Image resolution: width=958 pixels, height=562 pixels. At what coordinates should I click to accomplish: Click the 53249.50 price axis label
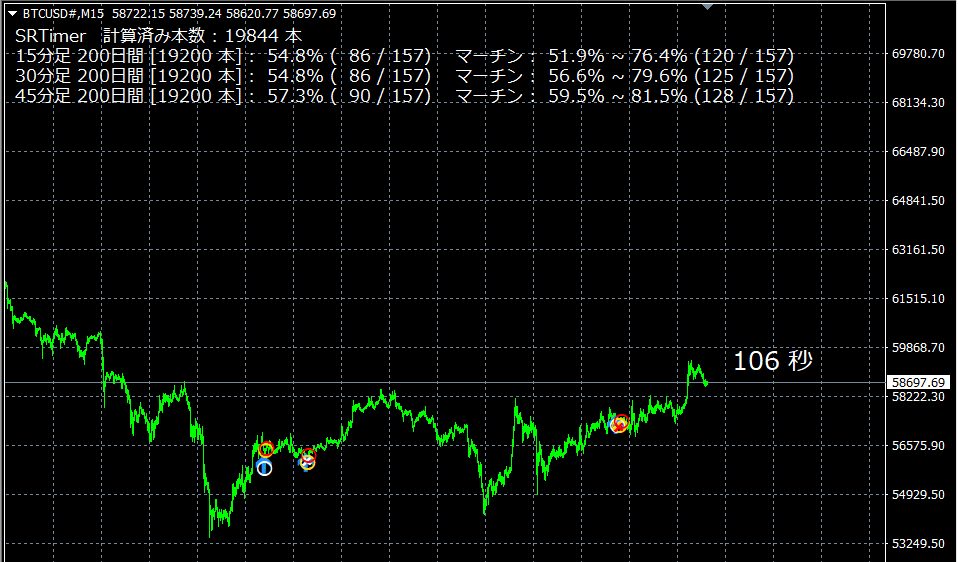coord(918,543)
